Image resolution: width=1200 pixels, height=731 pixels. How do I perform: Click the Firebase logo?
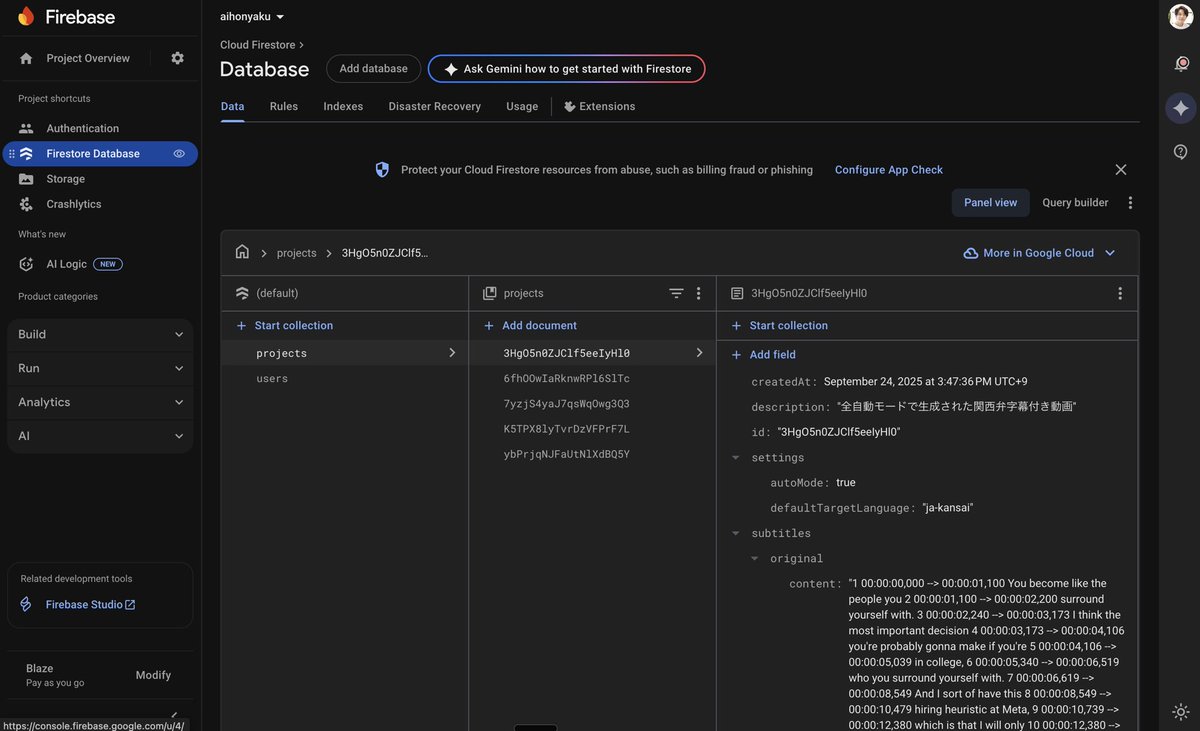66,17
